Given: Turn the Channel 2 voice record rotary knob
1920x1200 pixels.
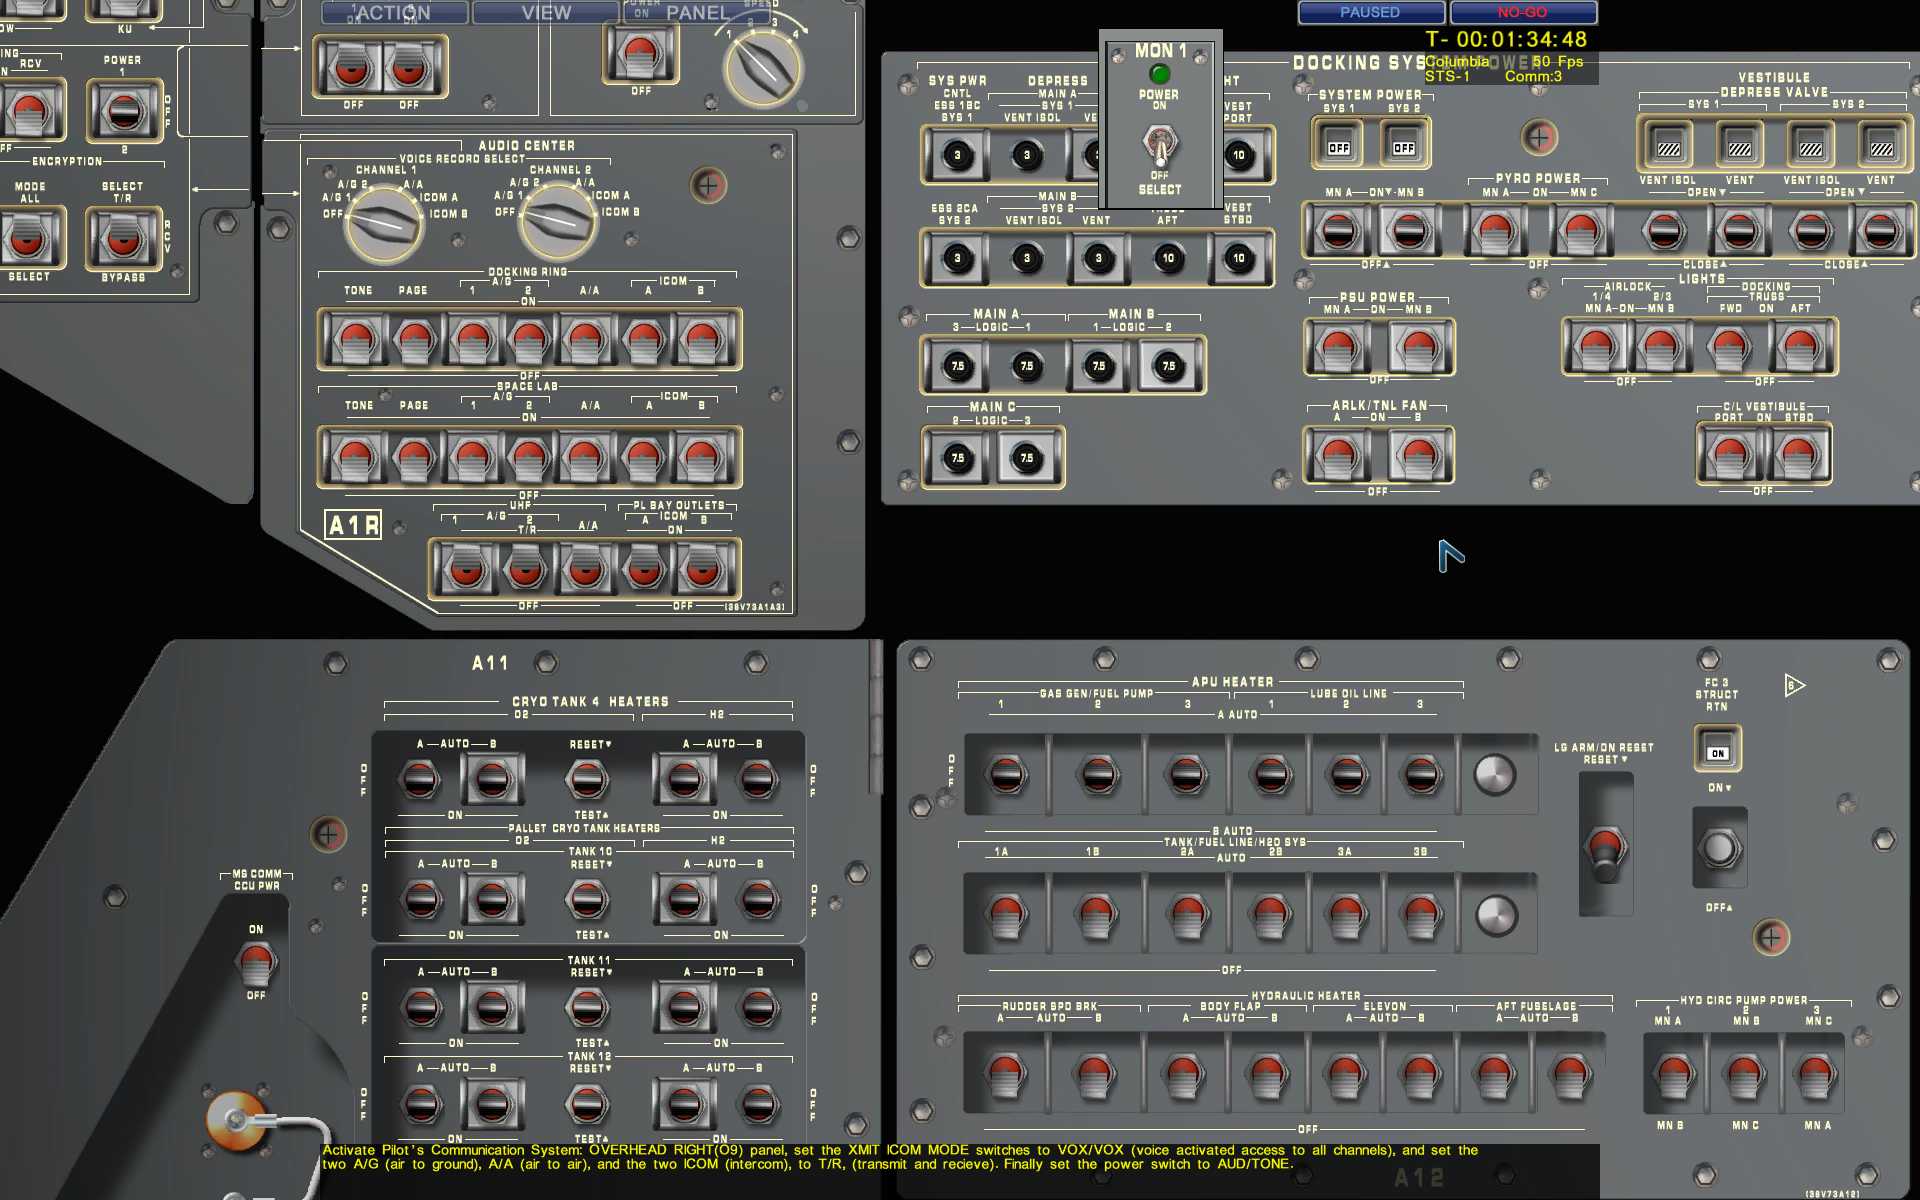Looking at the screenshot, I should click(557, 222).
